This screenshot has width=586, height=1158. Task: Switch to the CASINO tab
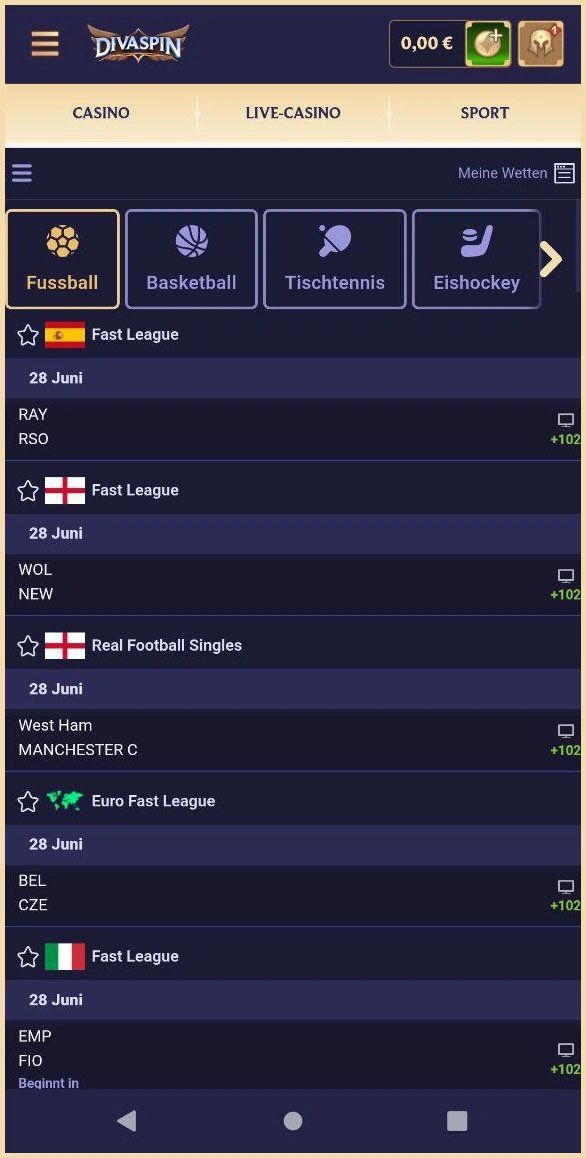tap(101, 113)
